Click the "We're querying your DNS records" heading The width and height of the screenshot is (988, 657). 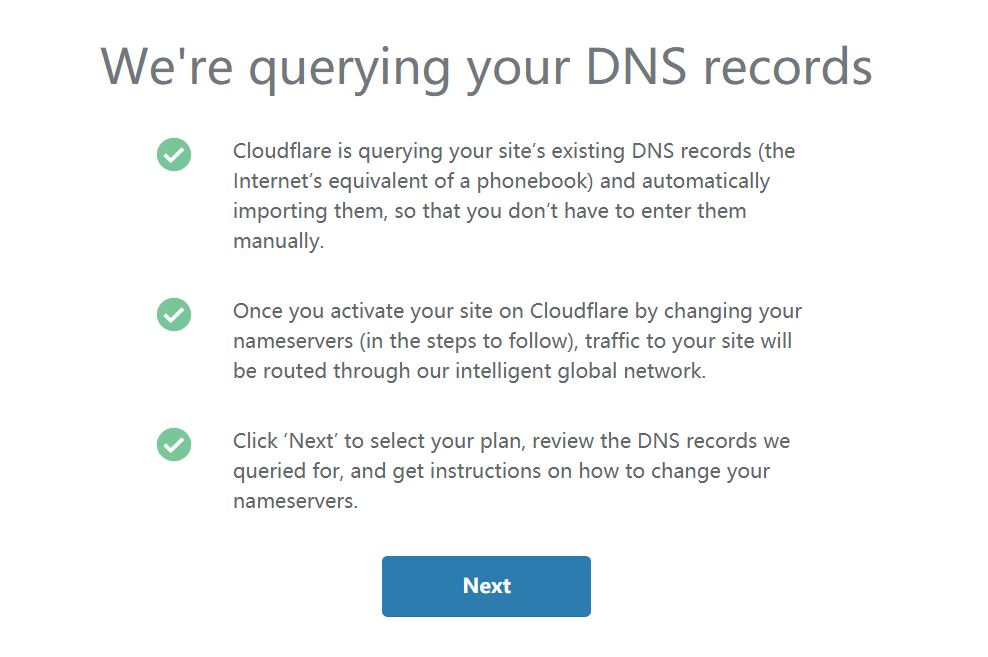(486, 66)
